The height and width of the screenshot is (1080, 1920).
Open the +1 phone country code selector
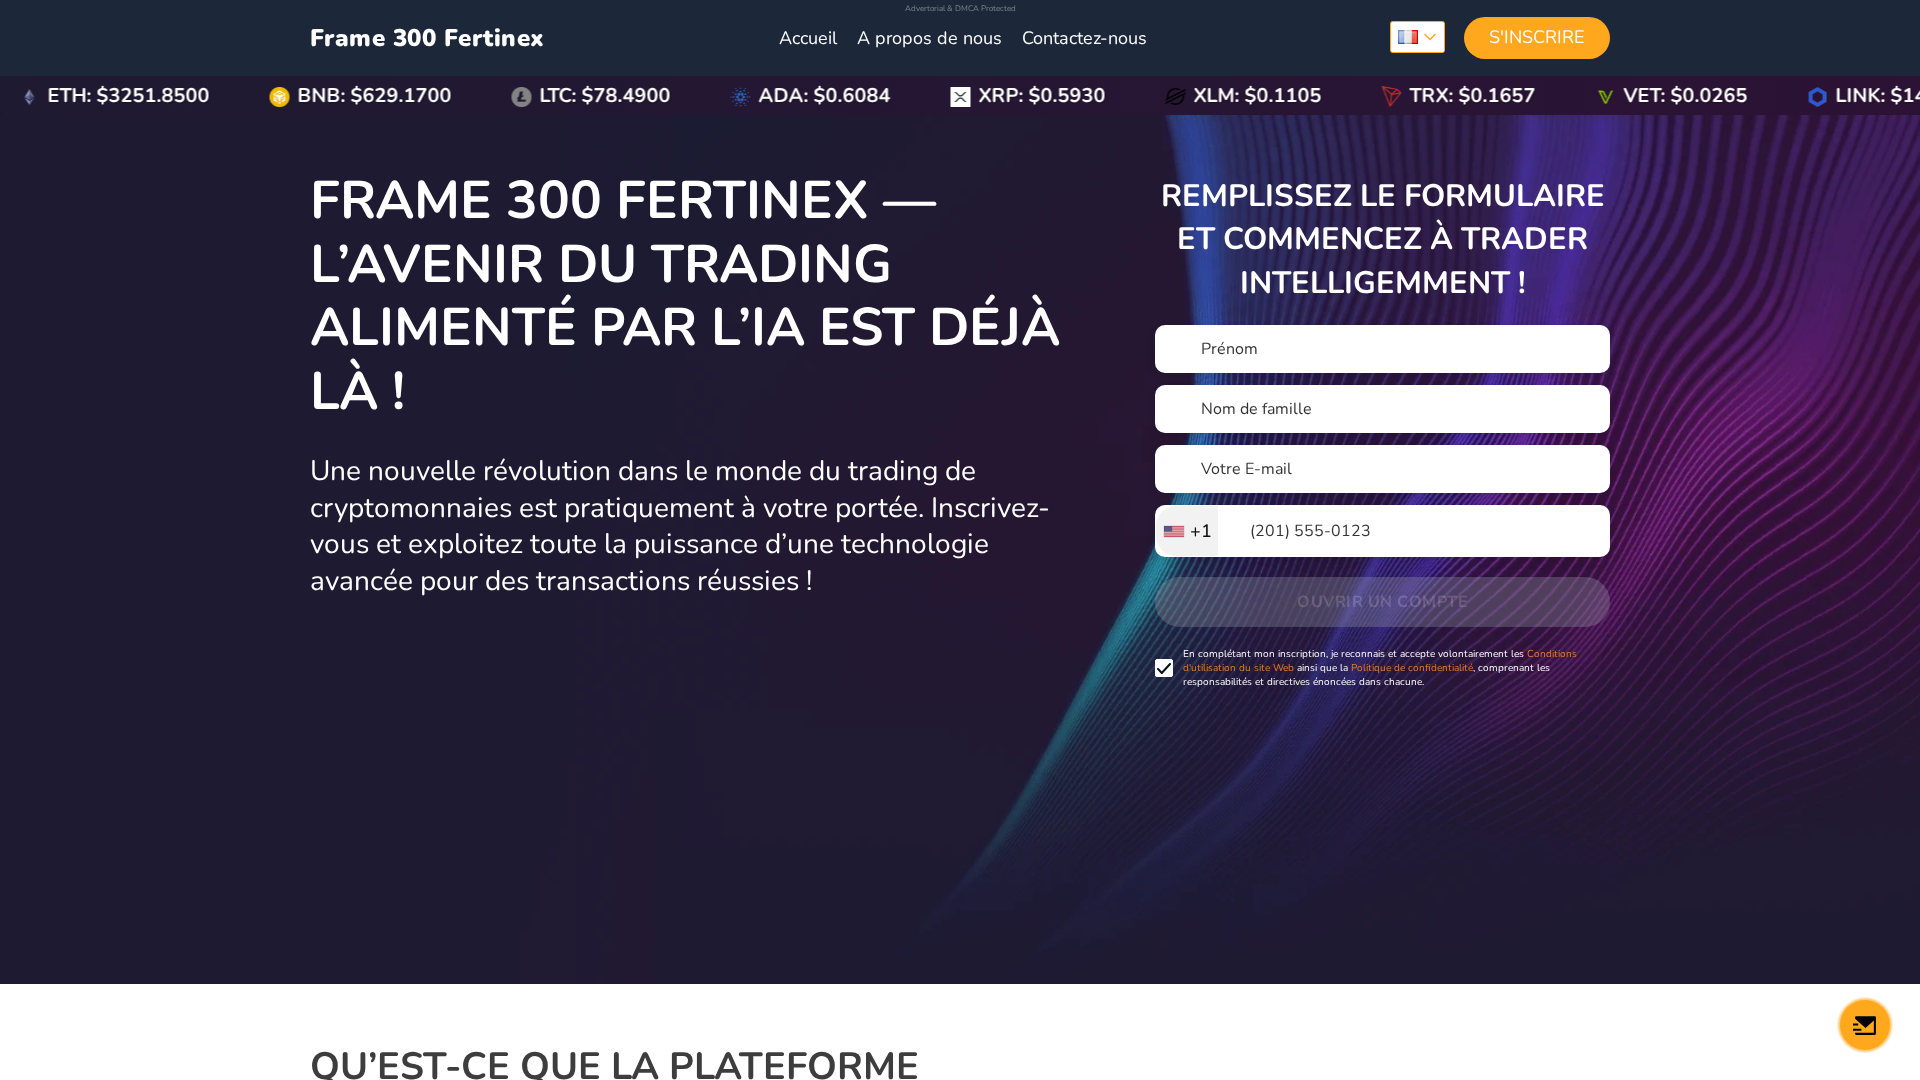click(1187, 531)
